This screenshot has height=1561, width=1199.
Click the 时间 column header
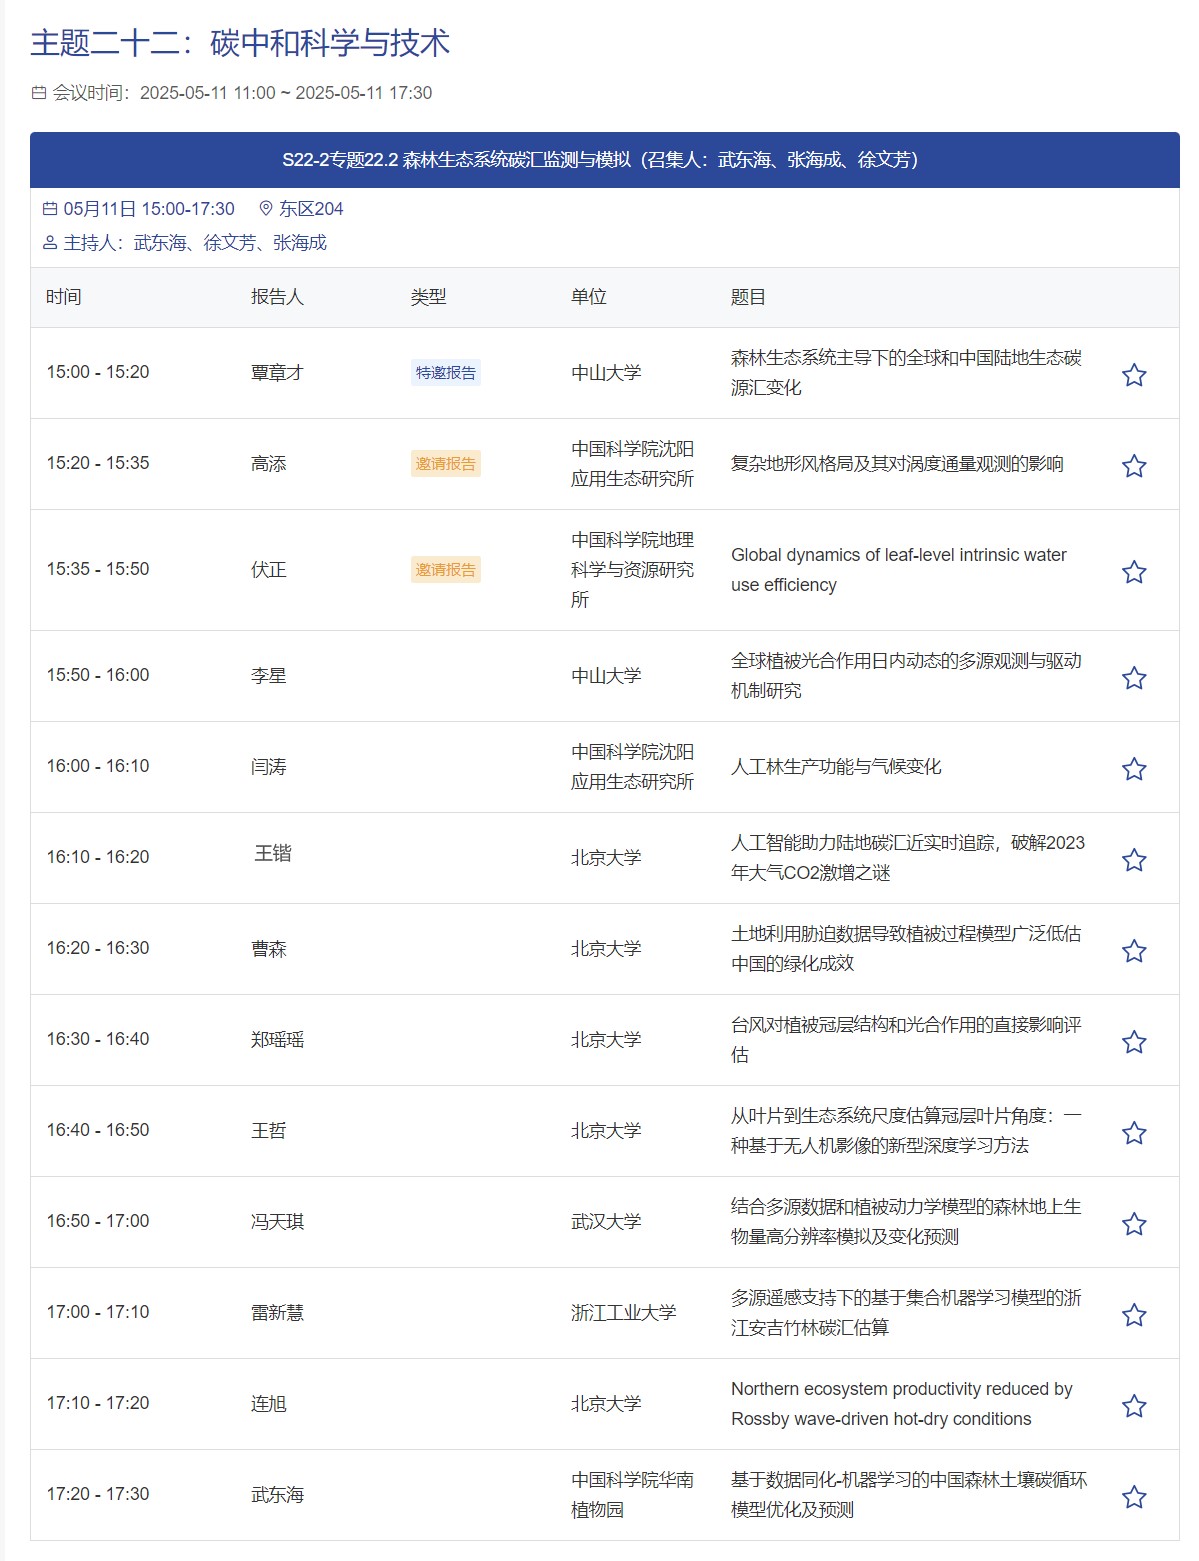pyautogui.click(x=64, y=297)
